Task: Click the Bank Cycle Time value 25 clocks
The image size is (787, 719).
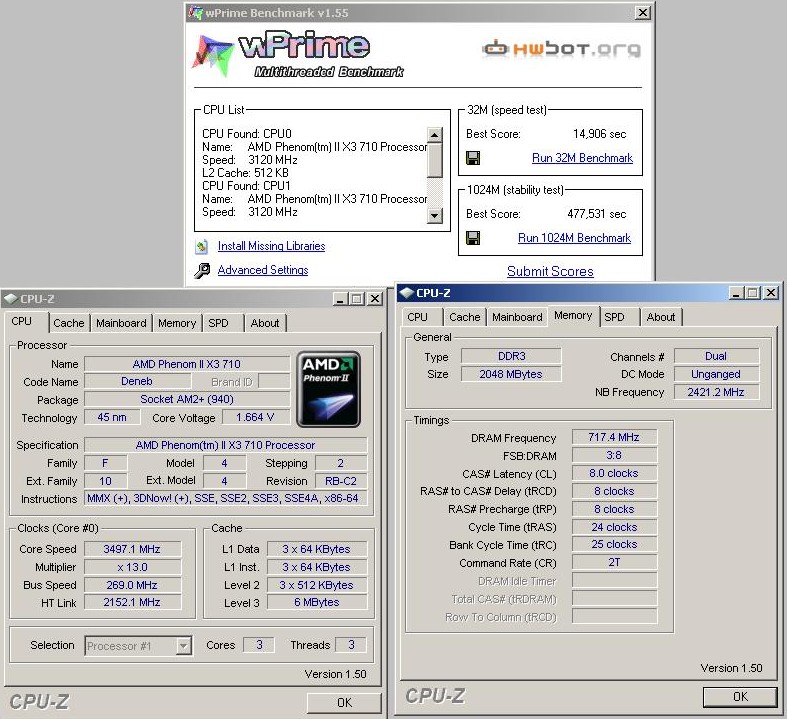Action: tap(614, 544)
